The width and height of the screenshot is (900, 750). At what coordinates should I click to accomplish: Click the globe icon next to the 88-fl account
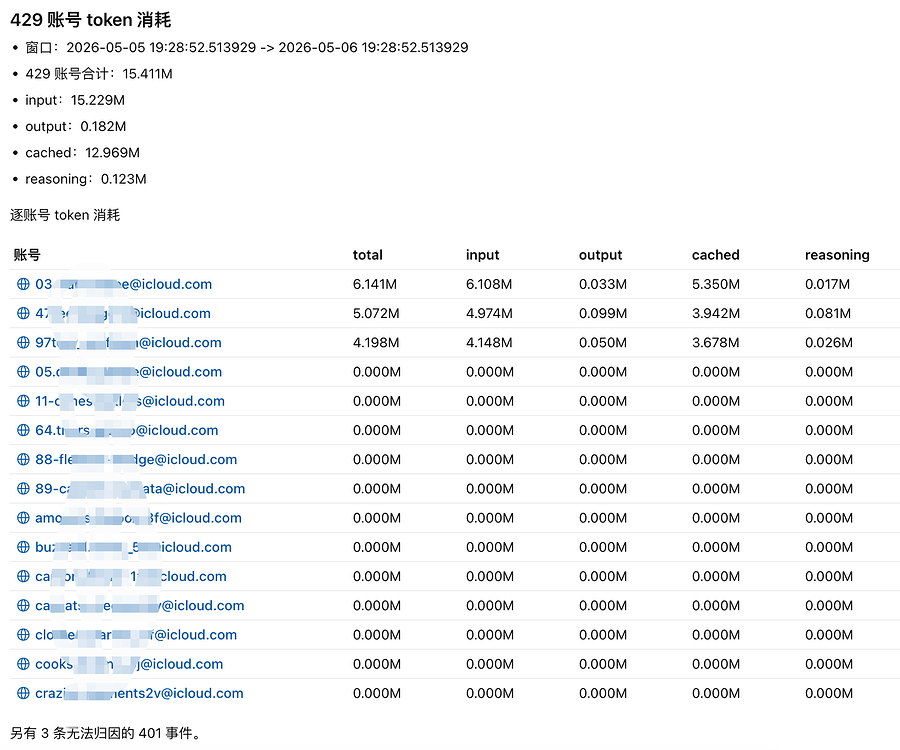tap(23, 460)
